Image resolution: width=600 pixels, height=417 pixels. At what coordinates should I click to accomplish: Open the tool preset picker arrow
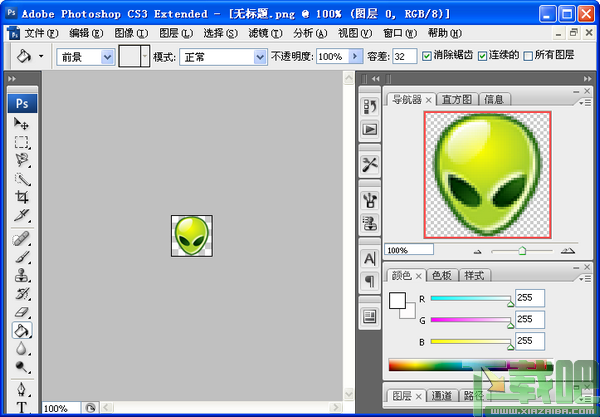point(41,56)
